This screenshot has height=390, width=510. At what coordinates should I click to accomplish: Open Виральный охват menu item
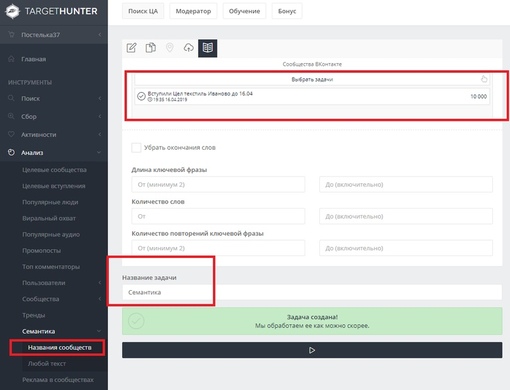point(49,218)
